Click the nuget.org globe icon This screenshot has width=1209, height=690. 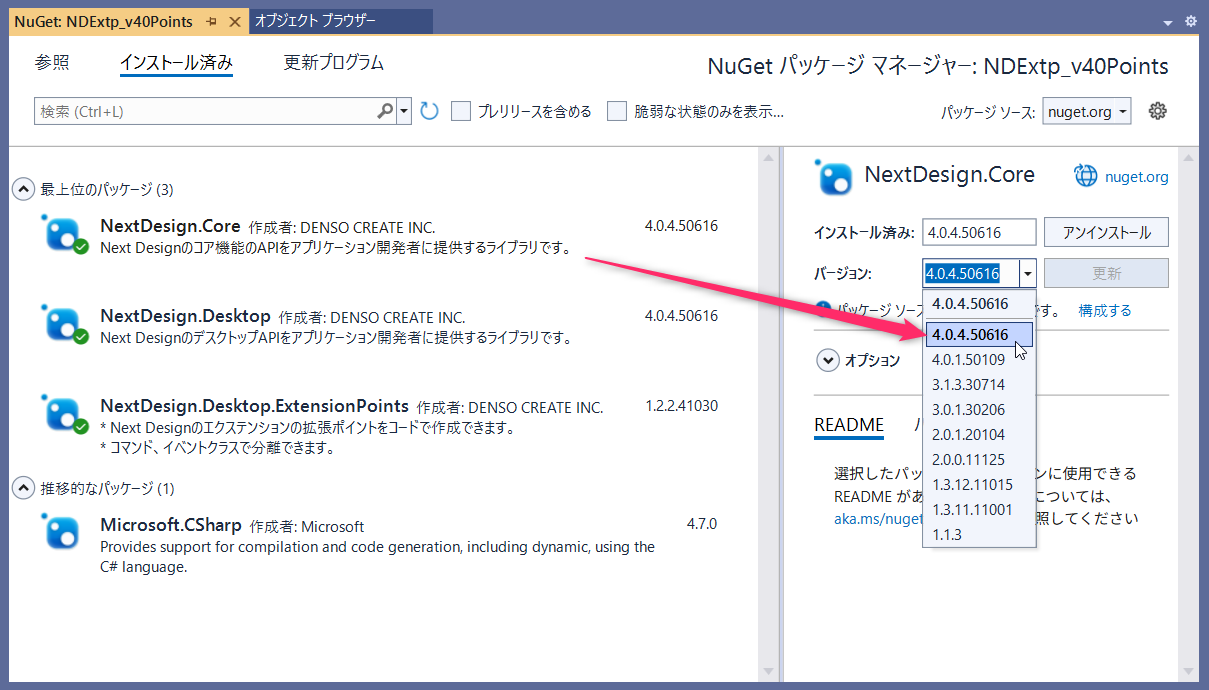point(1086,176)
